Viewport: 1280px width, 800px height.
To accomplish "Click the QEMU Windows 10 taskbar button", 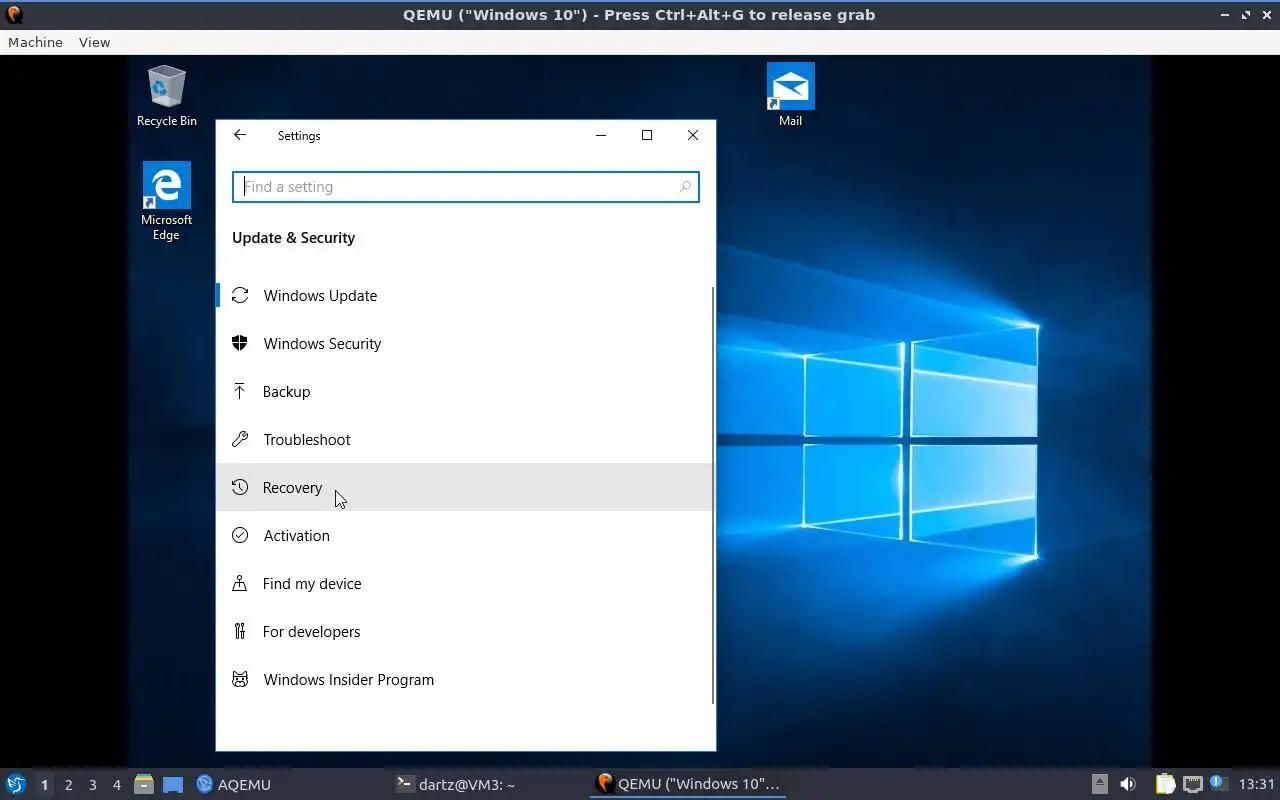I will pyautogui.click(x=688, y=784).
